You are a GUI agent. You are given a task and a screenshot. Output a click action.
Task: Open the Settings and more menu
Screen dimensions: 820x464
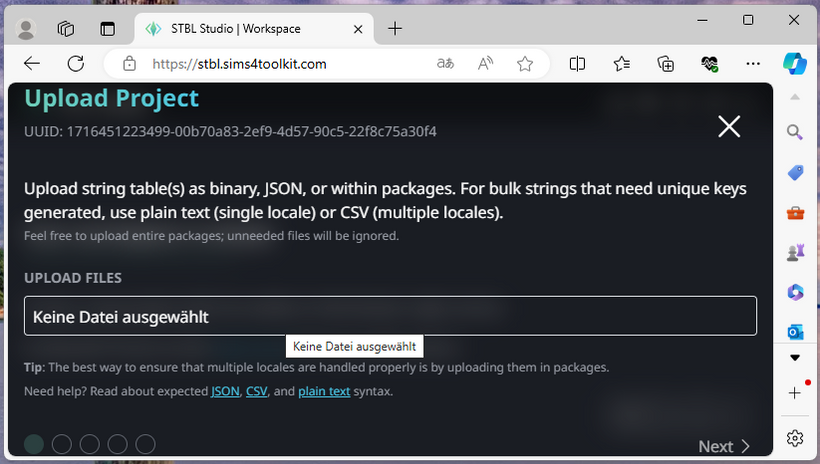pyautogui.click(x=753, y=64)
